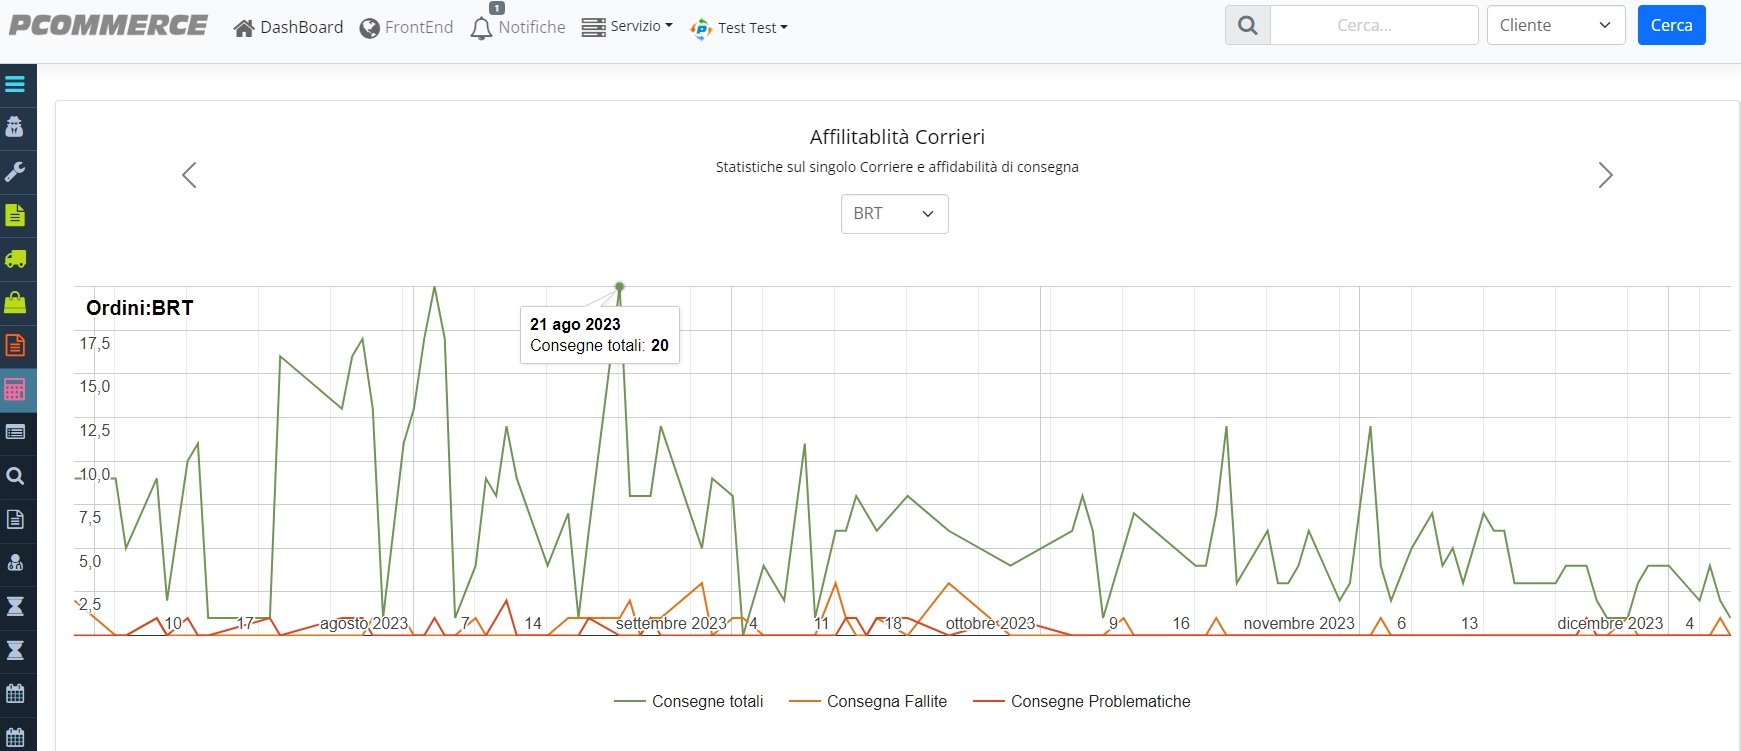Image resolution: width=1741 pixels, height=751 pixels.
Task: Expand the Servizio menu
Action: [627, 26]
